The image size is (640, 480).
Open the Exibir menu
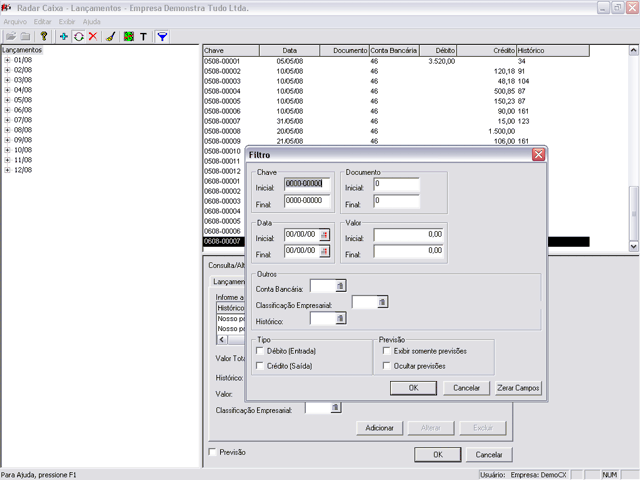(x=67, y=21)
